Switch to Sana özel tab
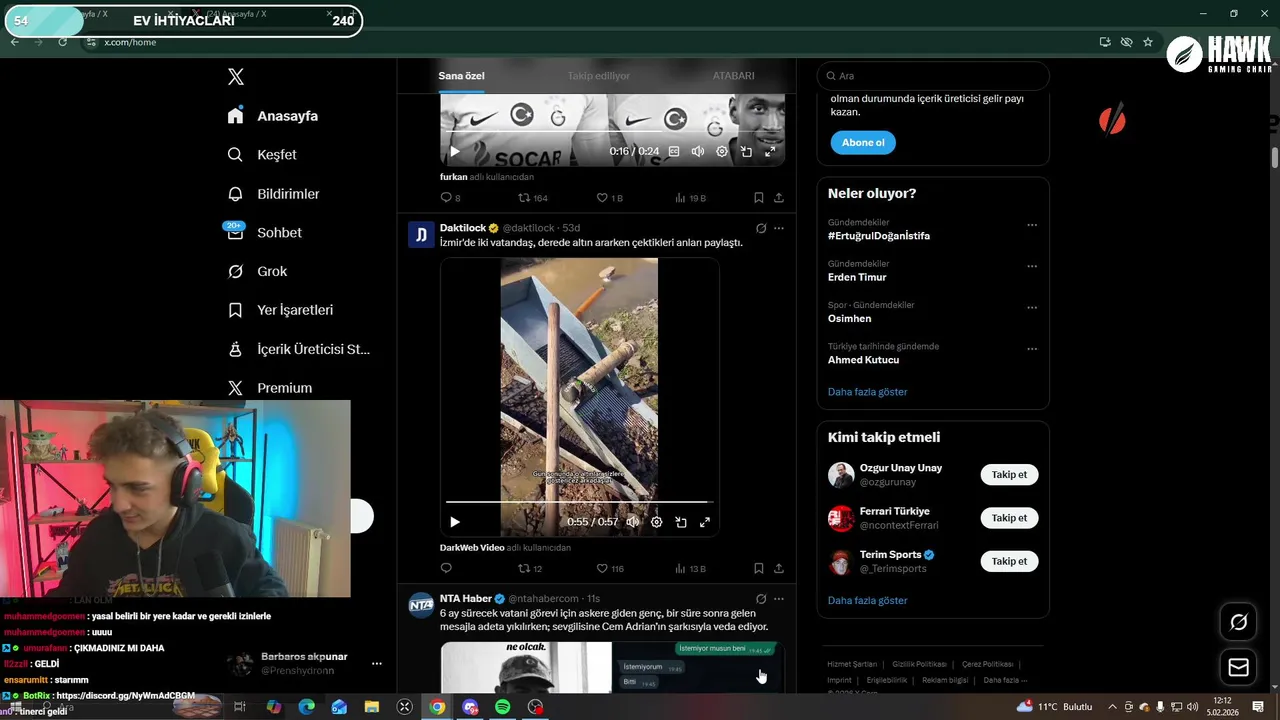Viewport: 1280px width, 720px height. click(461, 76)
